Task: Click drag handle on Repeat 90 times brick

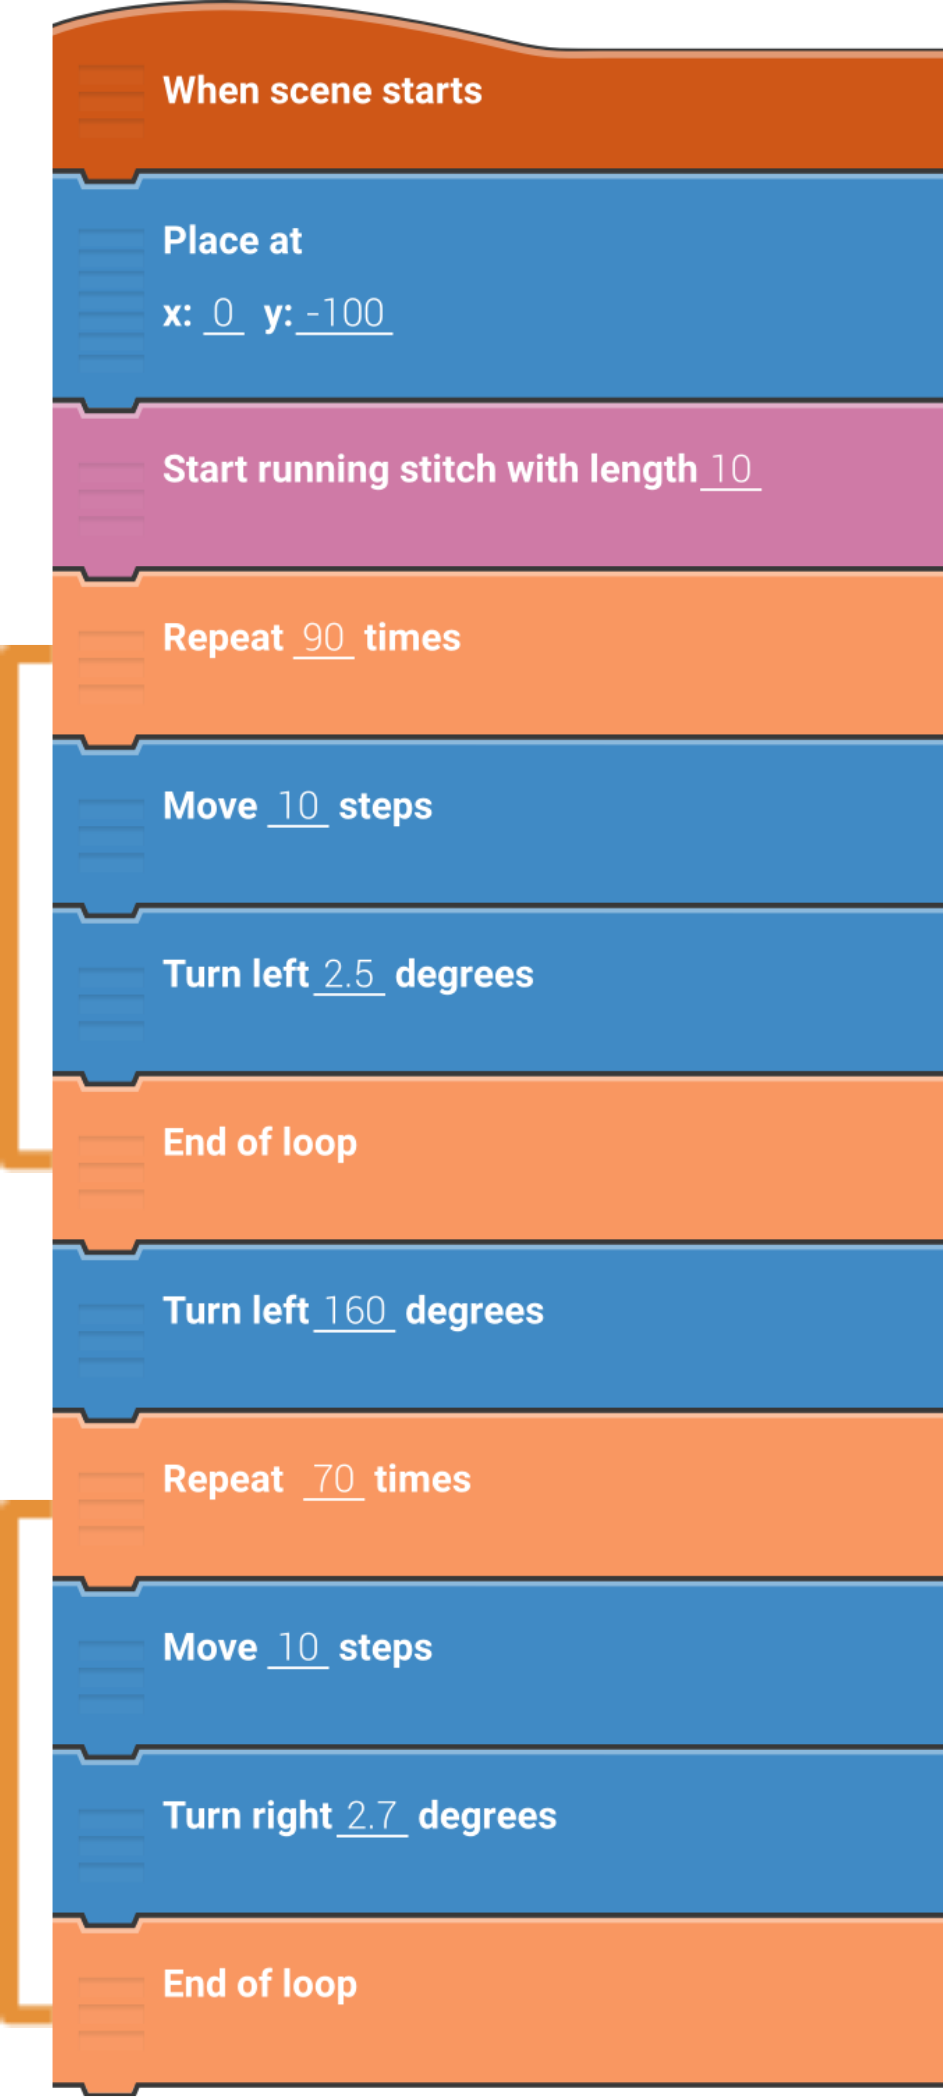Action: pyautogui.click(x=110, y=660)
